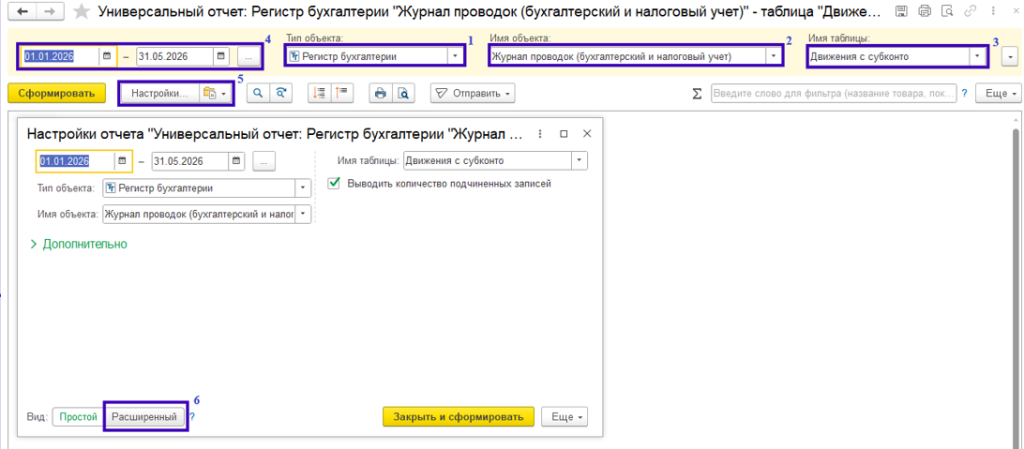Open main toolbar Еще menu
Image resolution: width=1024 pixels, height=449 pixels.
998,94
